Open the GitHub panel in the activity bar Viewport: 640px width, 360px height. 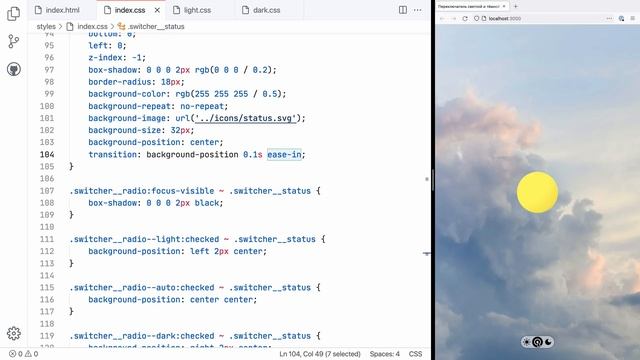click(13, 69)
